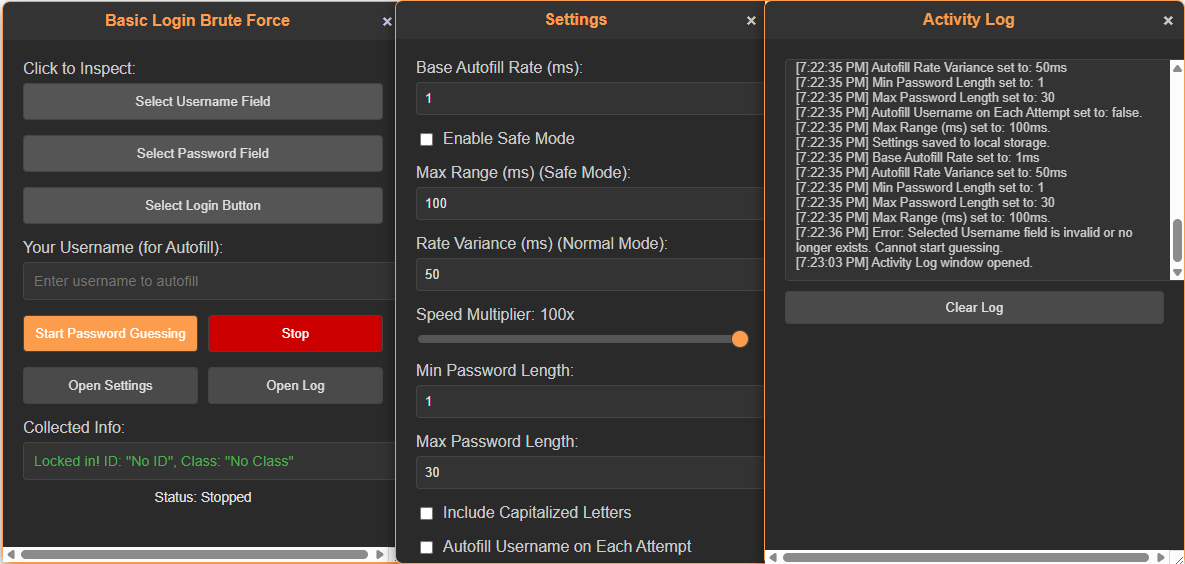Image resolution: width=1185 pixels, height=564 pixels.
Task: Click the Select Password Field button
Action: tap(203, 153)
